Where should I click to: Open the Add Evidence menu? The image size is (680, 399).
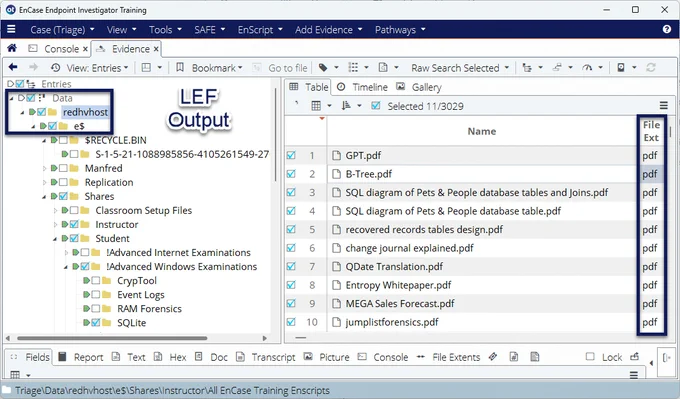[x=328, y=29]
